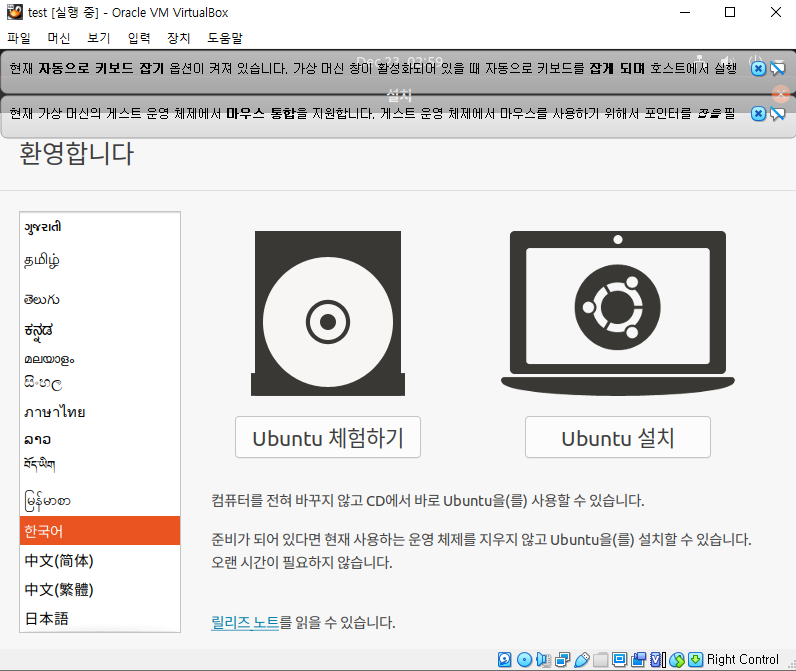The width and height of the screenshot is (796, 671).
Task: Click the CPU virtualization status icon
Action: click(657, 659)
